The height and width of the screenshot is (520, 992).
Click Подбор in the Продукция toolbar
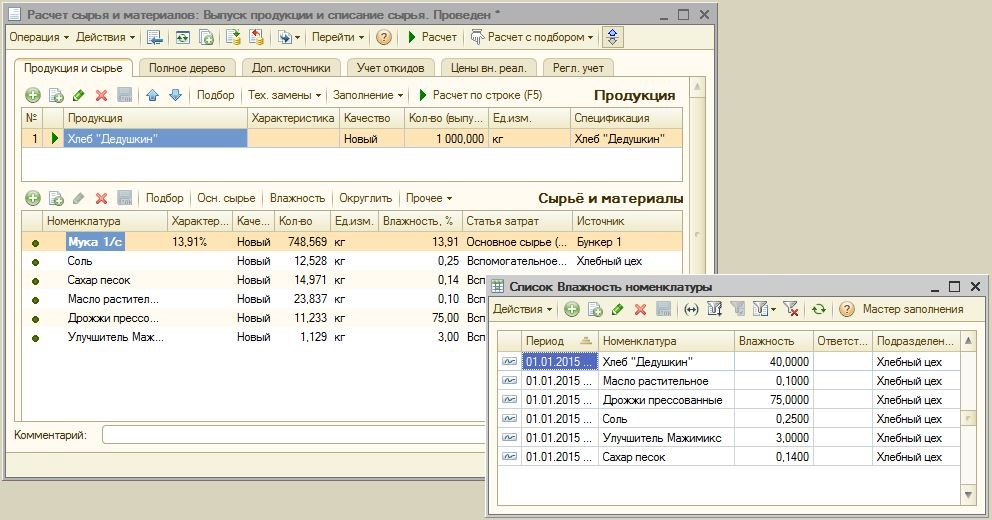215,96
